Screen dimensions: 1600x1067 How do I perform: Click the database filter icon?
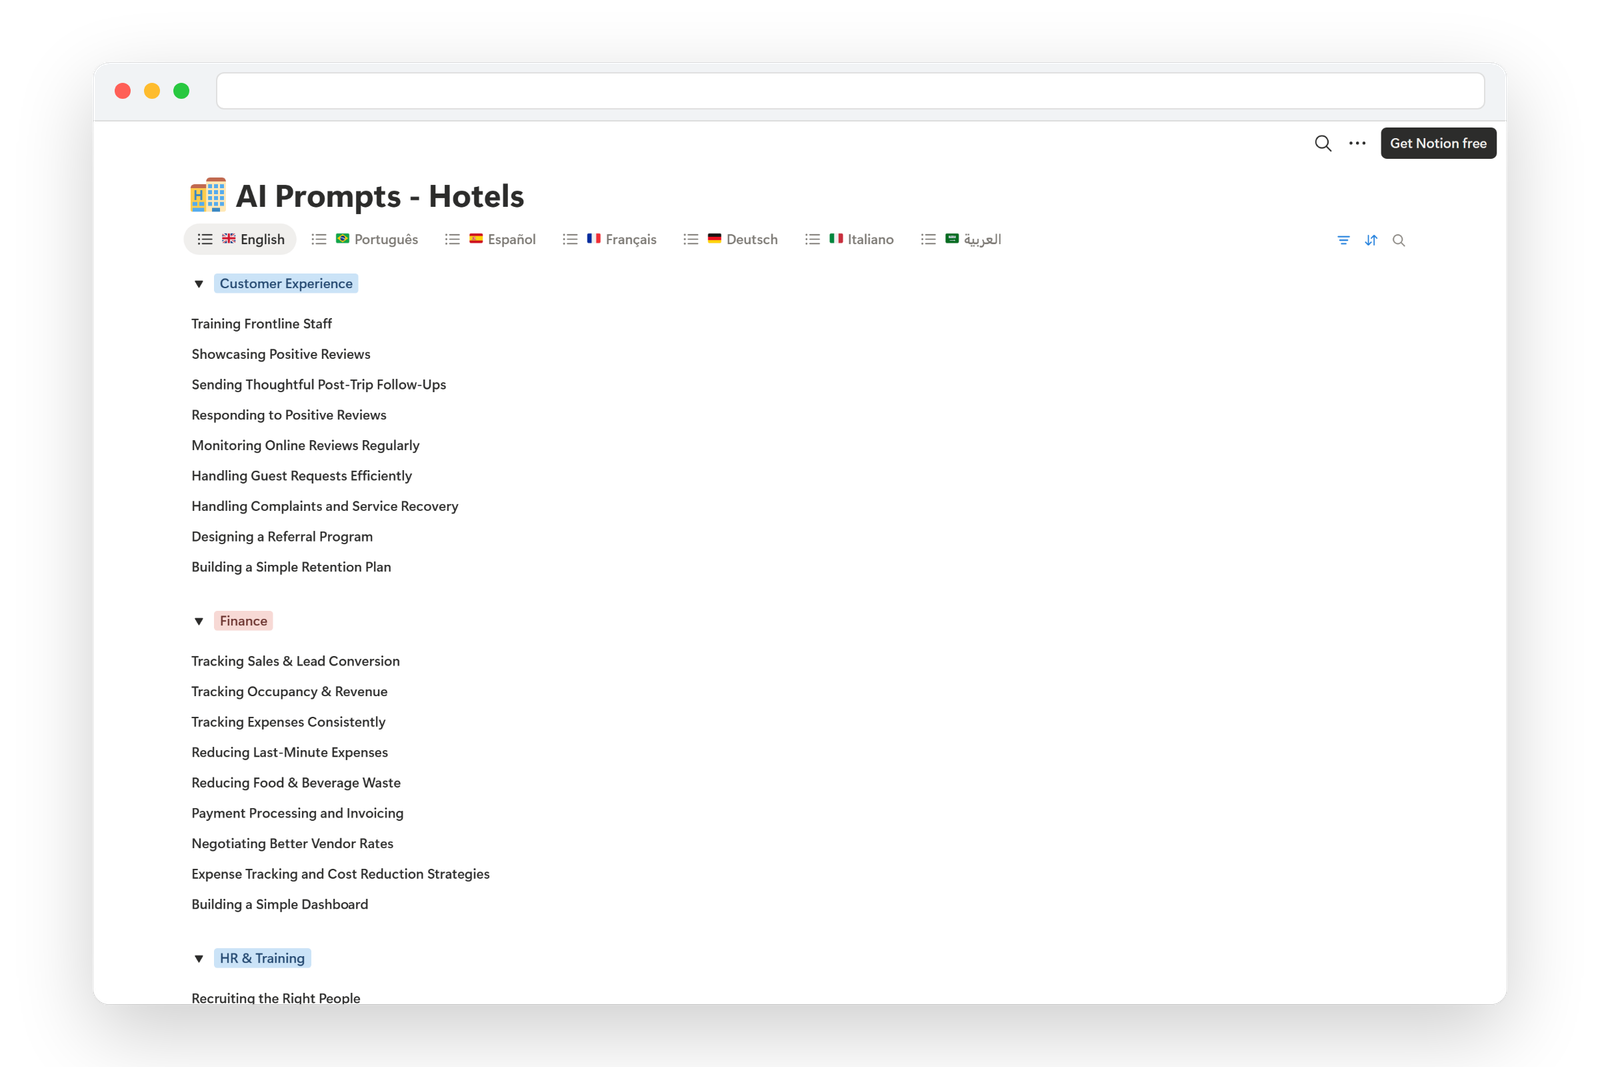tap(1343, 240)
